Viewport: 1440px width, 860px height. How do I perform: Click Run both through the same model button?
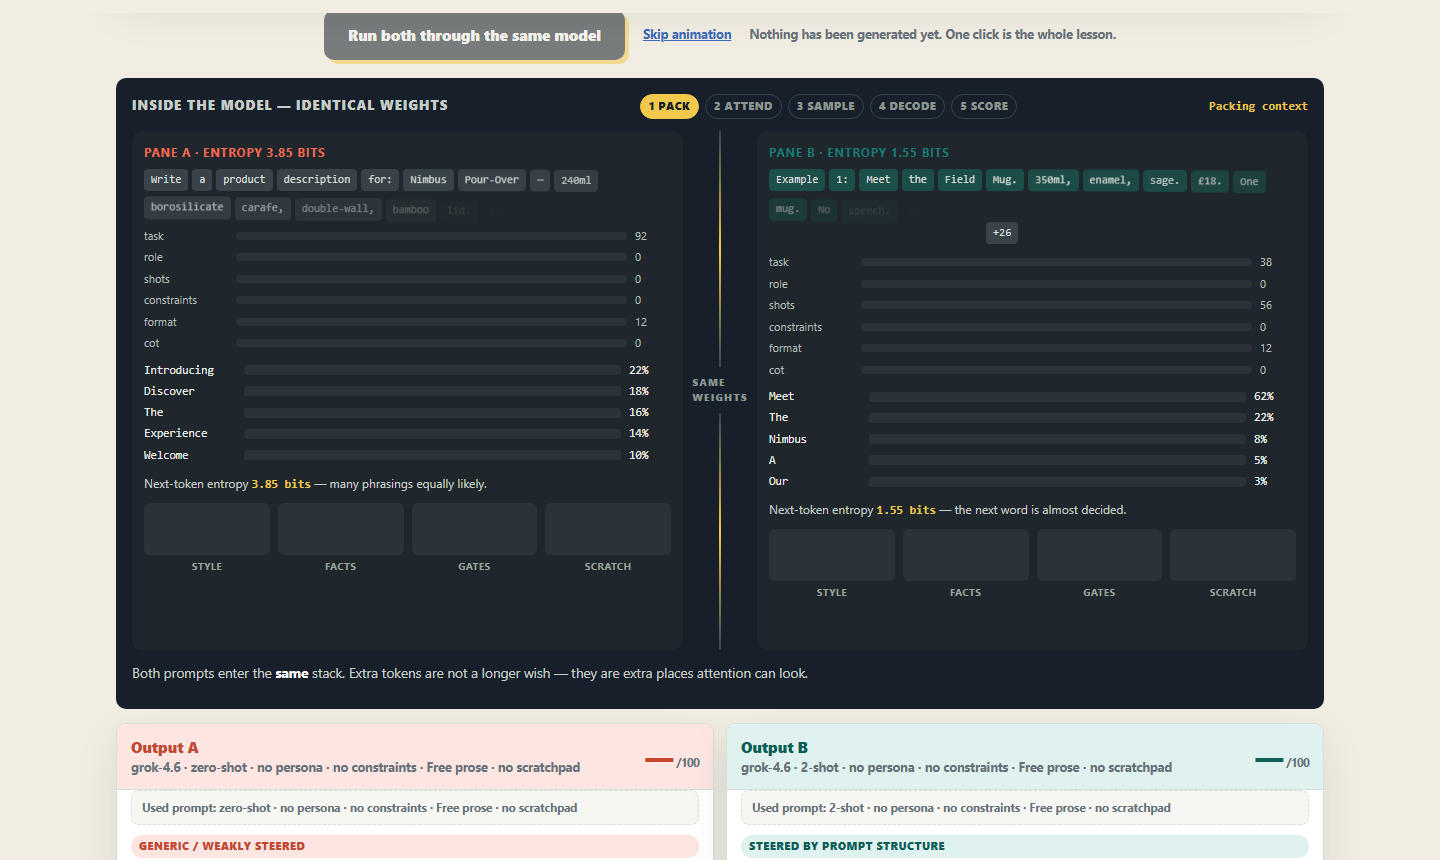pyautogui.click(x=475, y=36)
